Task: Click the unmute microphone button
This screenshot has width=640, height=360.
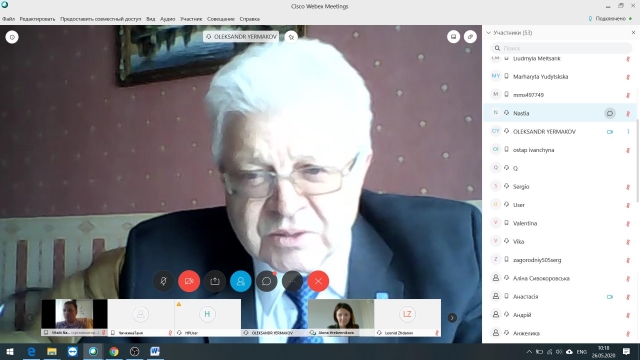Action: [163, 281]
